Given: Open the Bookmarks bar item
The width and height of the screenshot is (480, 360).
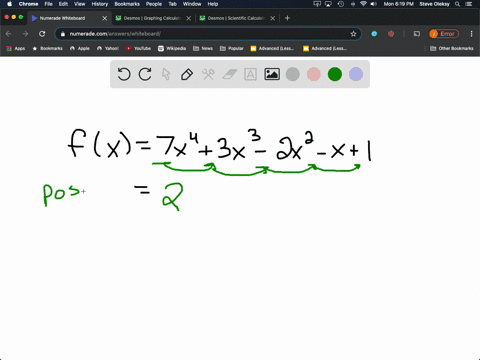Looking at the screenshot, I should (x=47, y=48).
